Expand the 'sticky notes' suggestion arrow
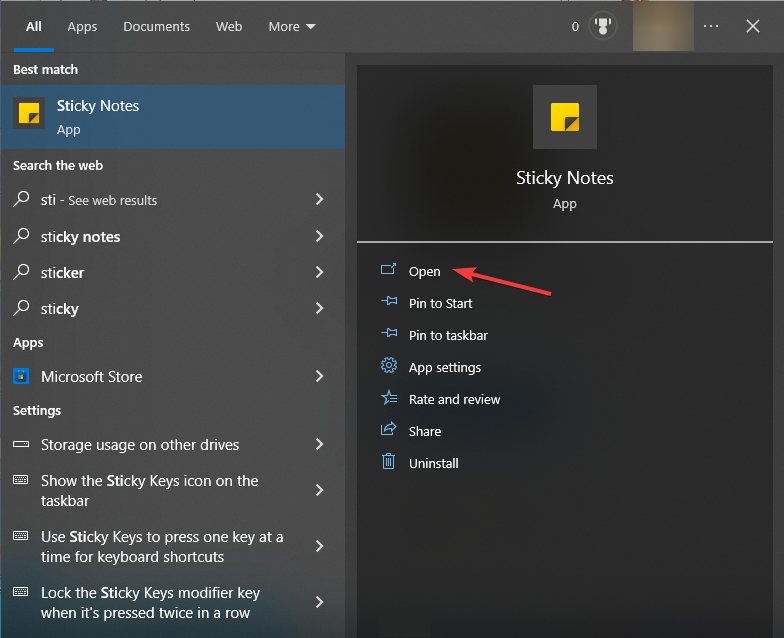Image resolution: width=784 pixels, height=638 pixels. (320, 236)
